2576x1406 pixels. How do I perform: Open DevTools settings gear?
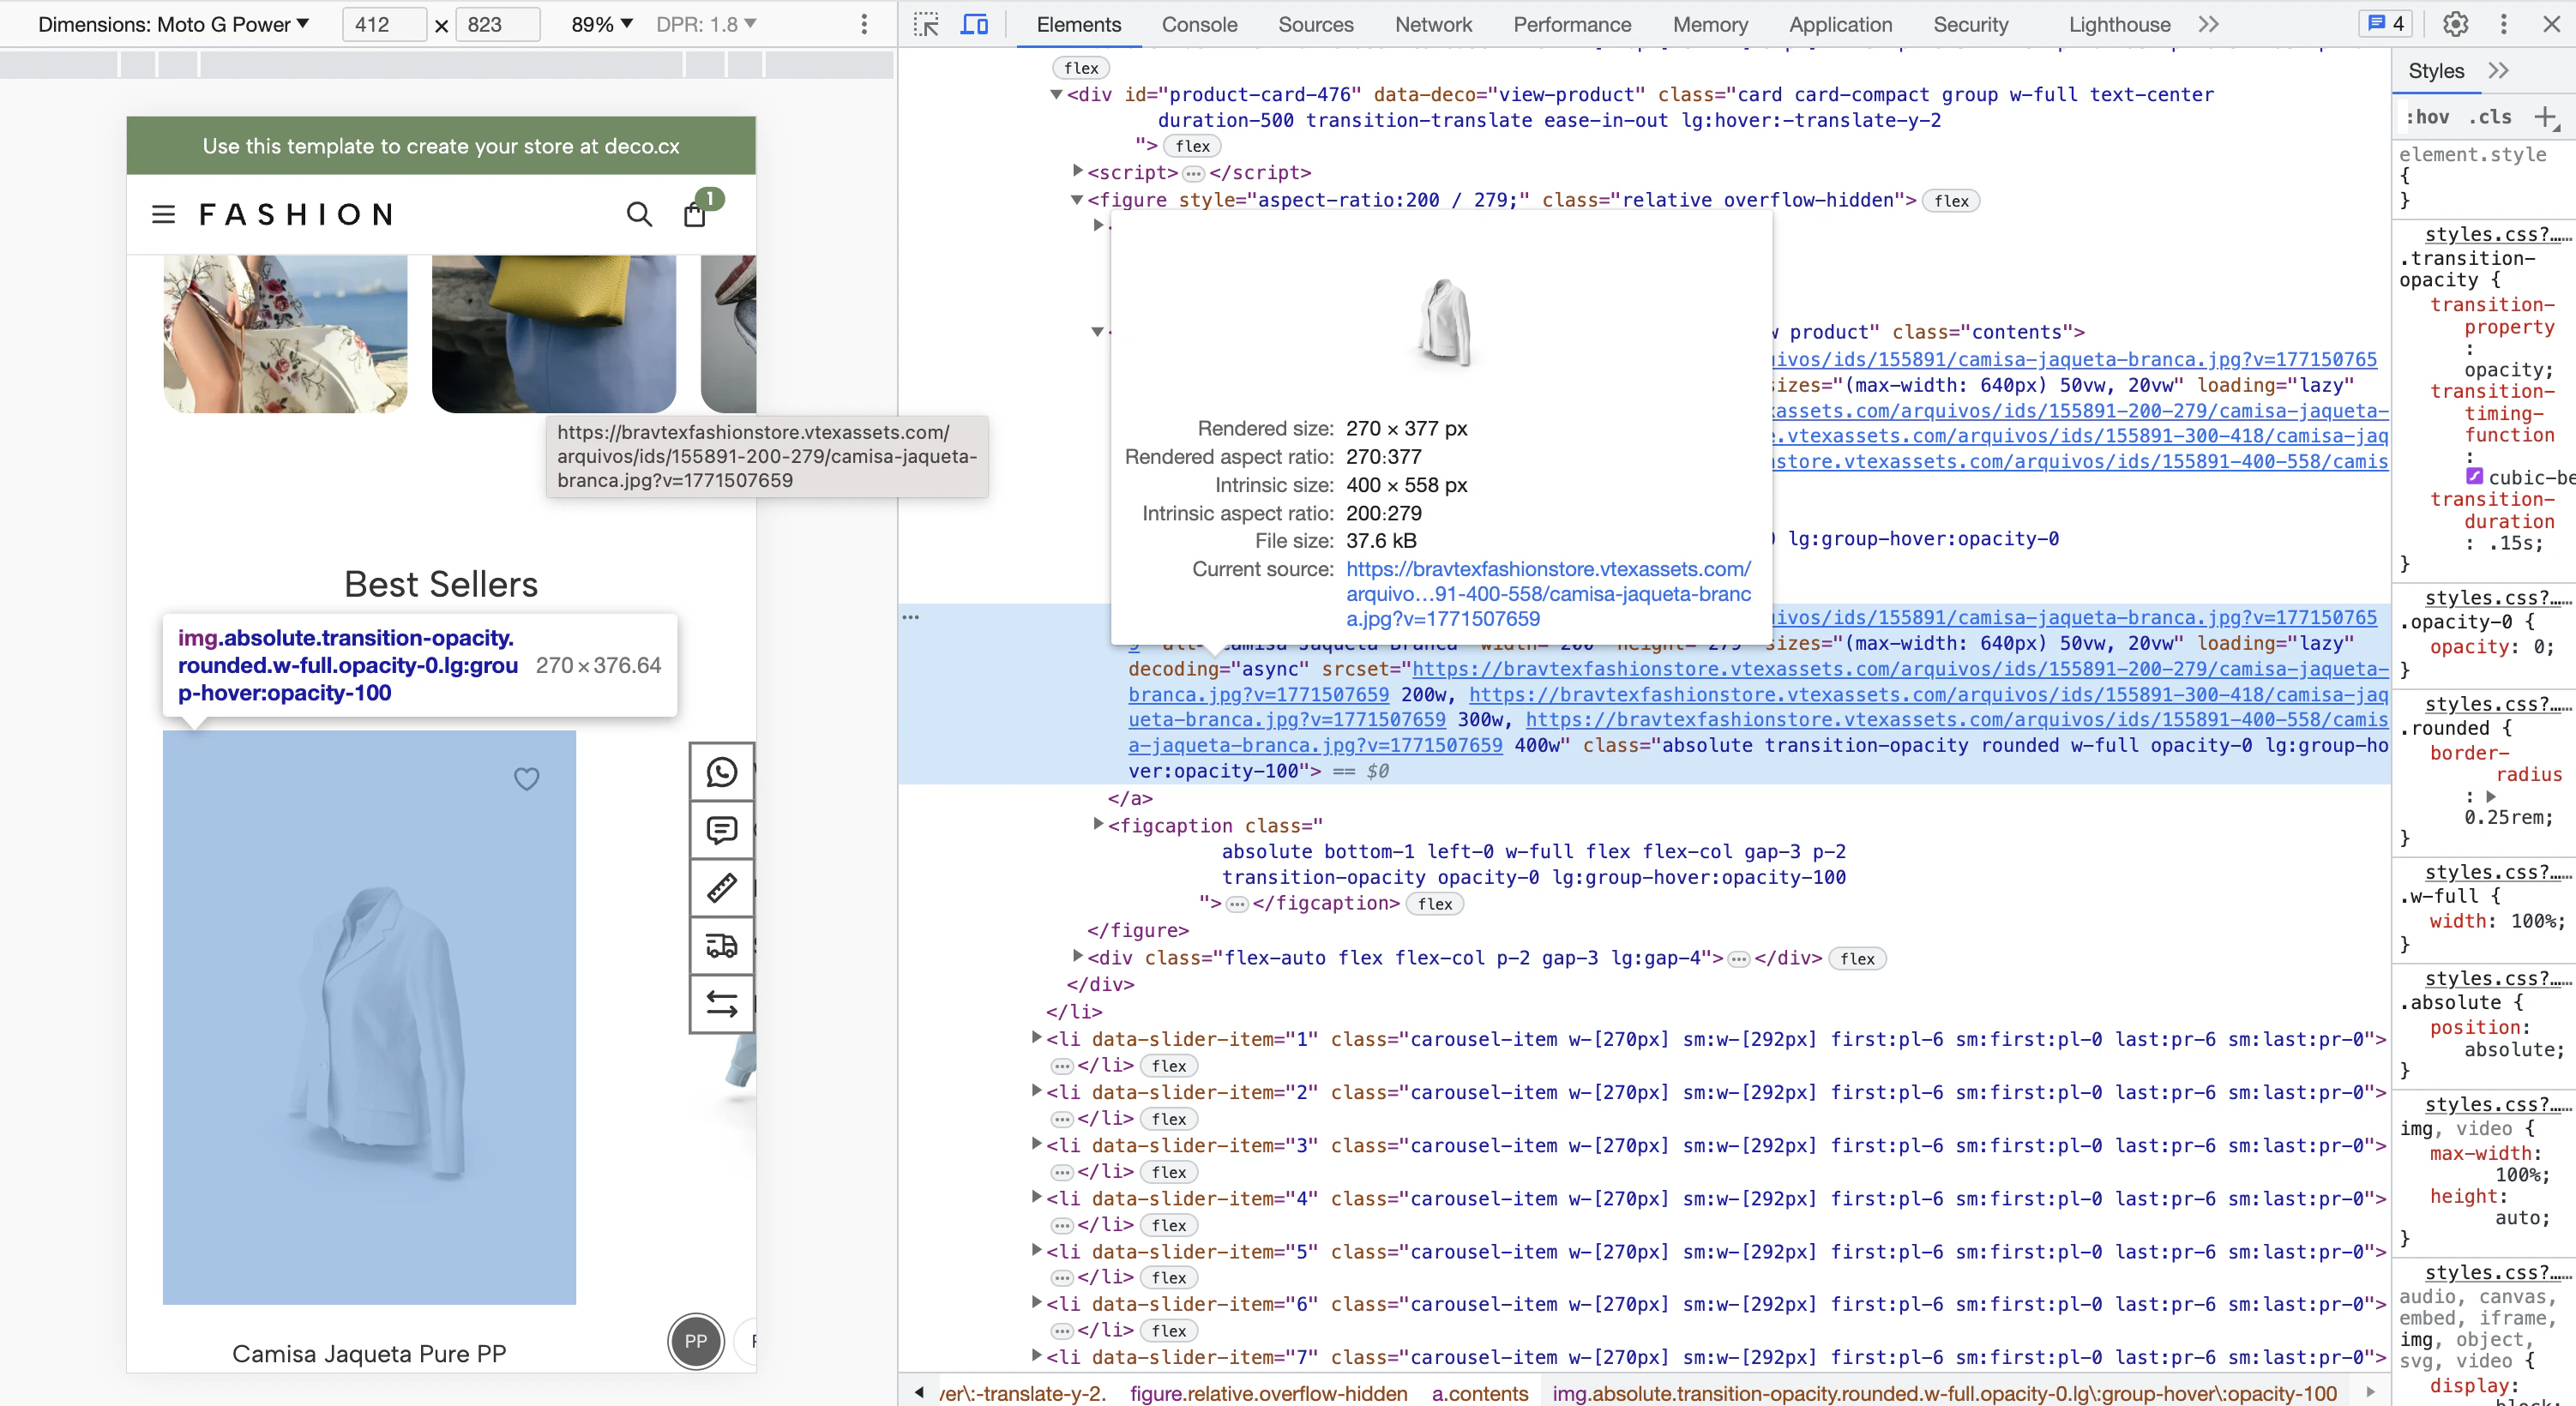[x=2455, y=23]
